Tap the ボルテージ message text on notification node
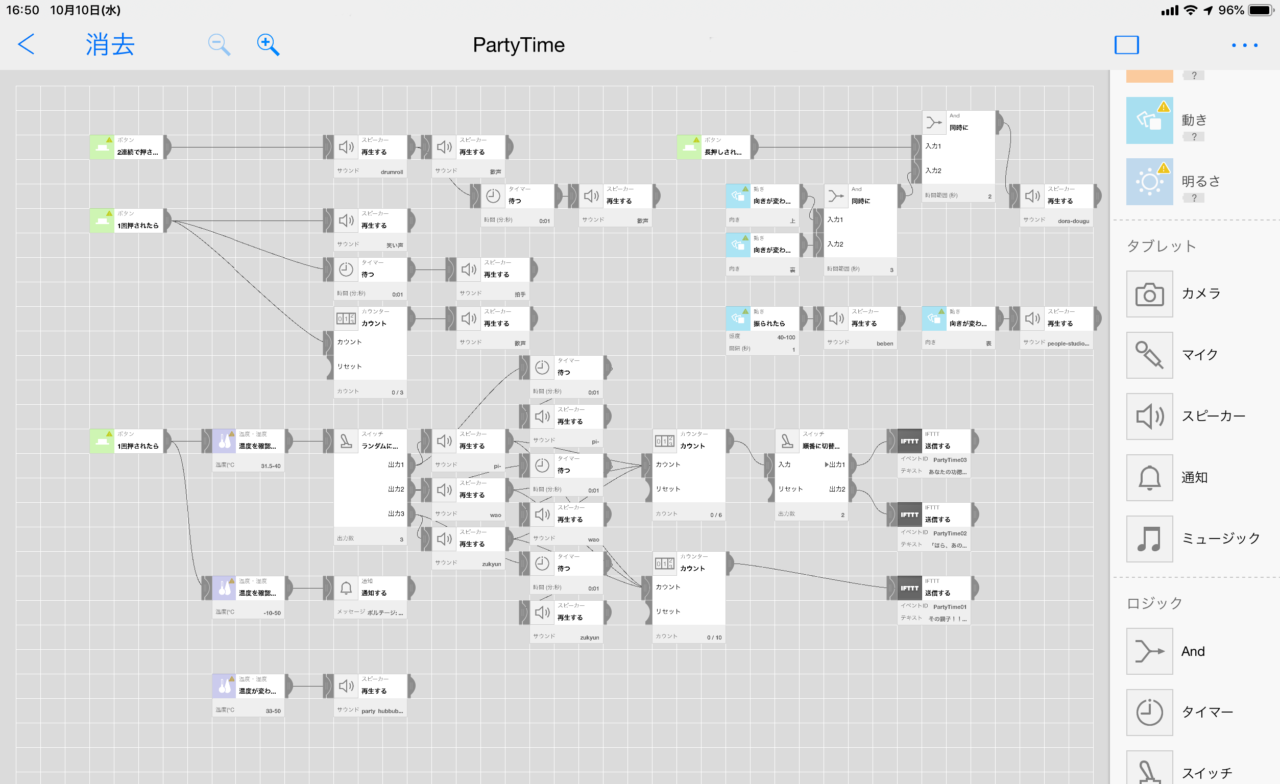Viewport: 1280px width, 784px height. coord(385,611)
